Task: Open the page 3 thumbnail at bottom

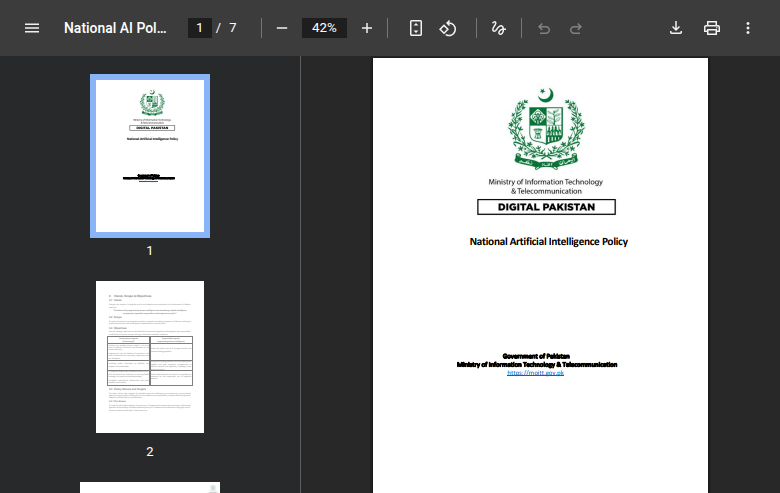Action: pos(150,487)
